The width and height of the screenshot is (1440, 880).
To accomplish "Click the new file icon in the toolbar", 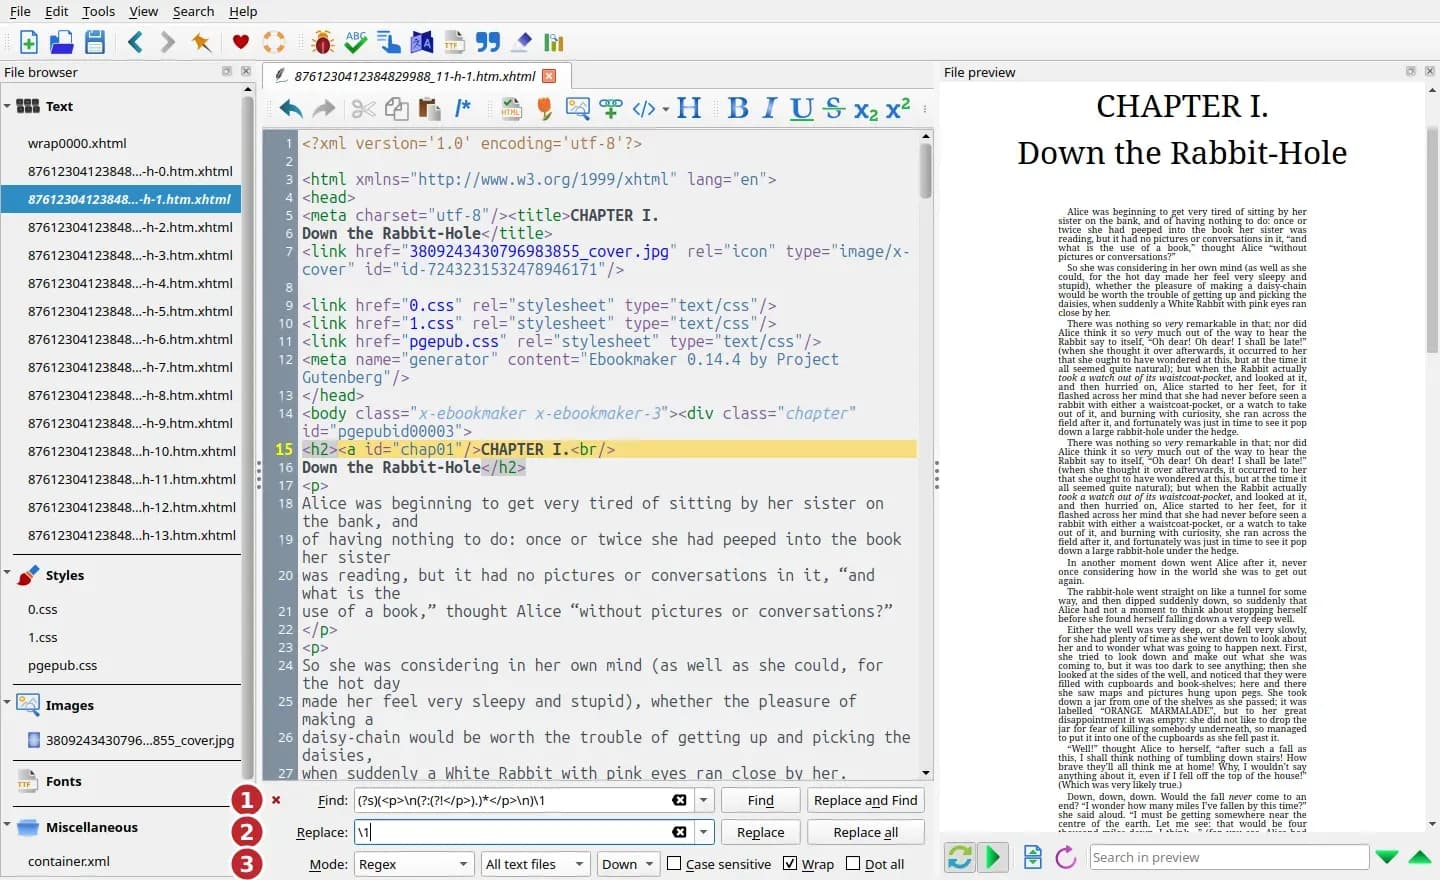I will (x=28, y=42).
